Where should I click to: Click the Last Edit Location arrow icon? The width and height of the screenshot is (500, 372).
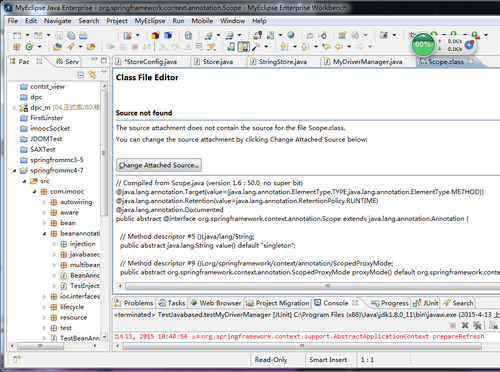point(326,47)
